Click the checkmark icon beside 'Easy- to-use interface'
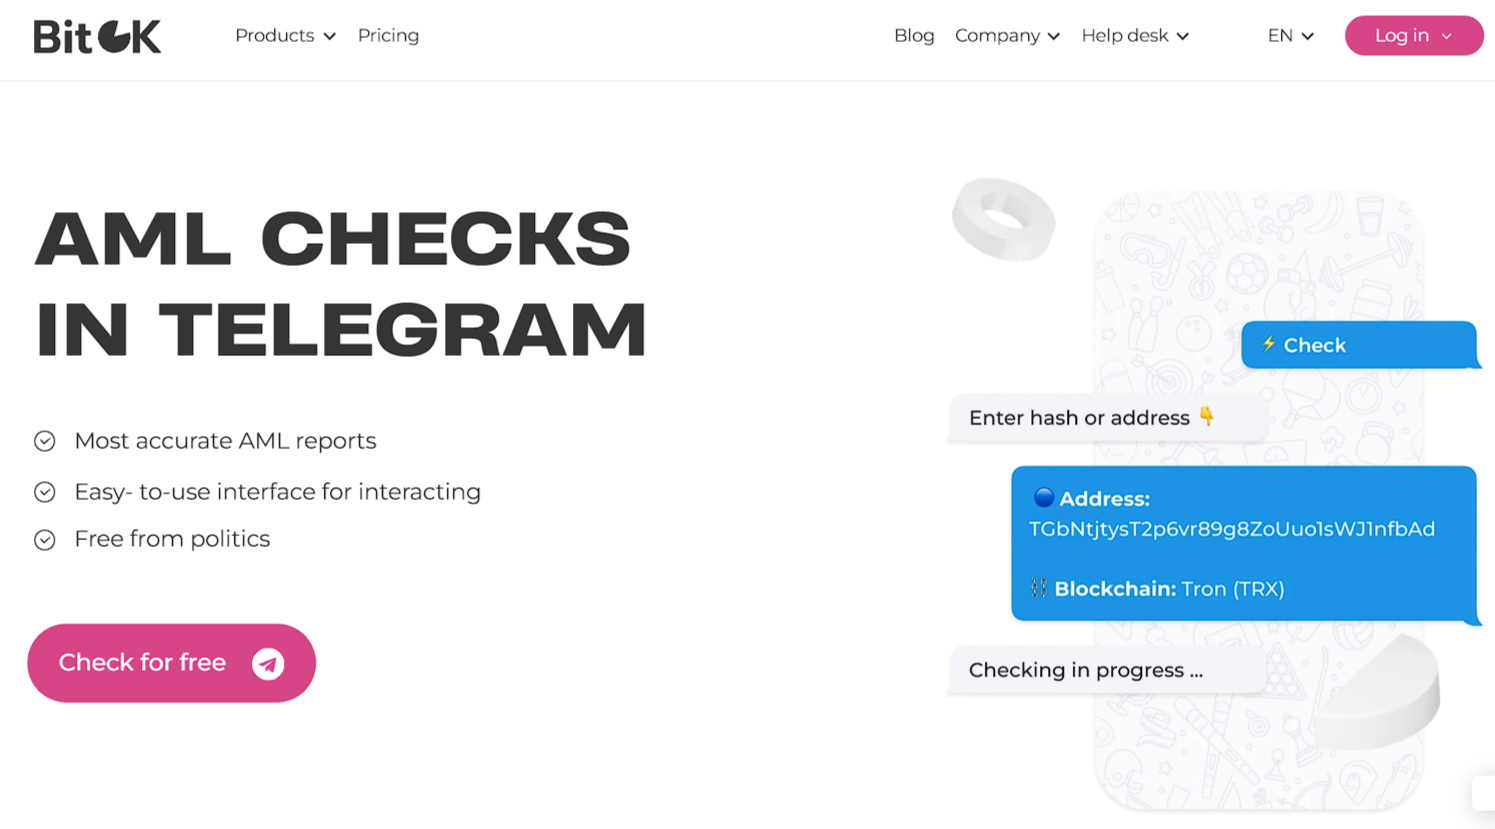 44,492
